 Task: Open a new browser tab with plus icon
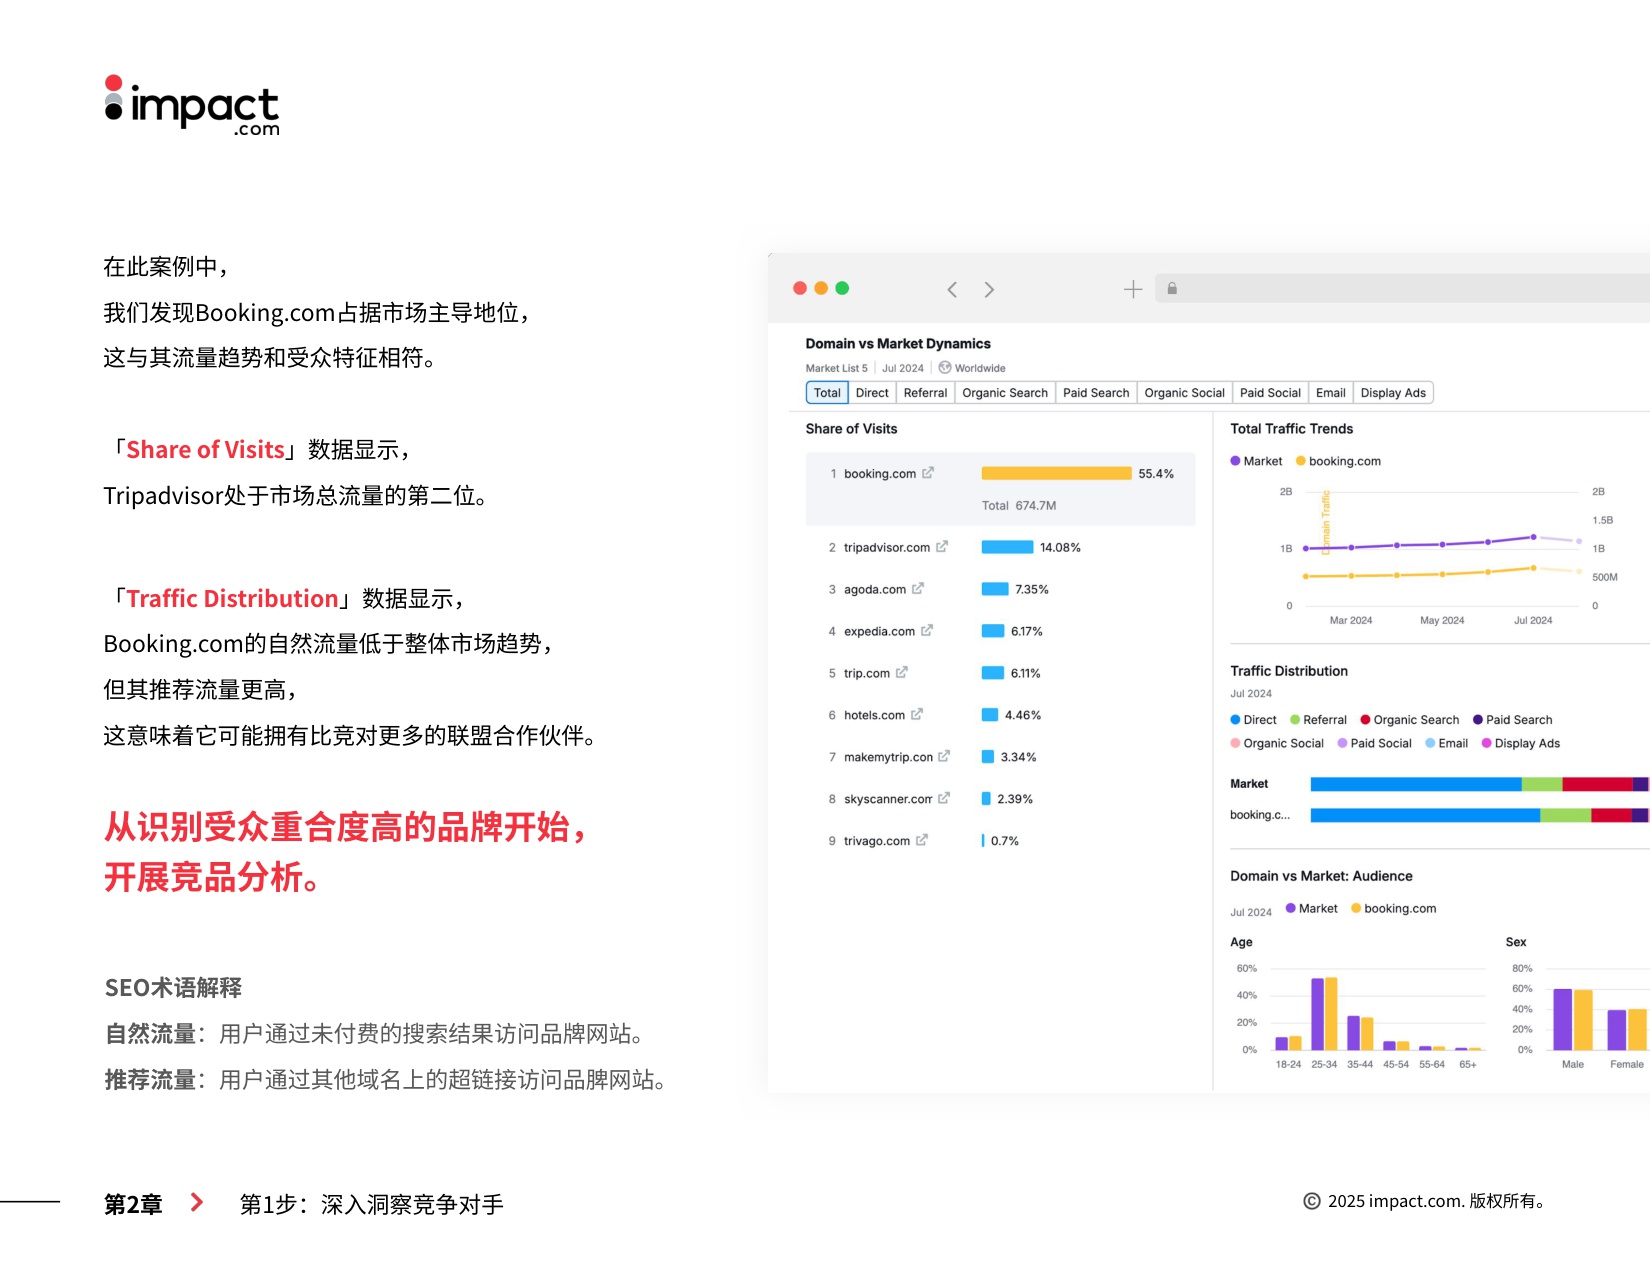point(1133,289)
